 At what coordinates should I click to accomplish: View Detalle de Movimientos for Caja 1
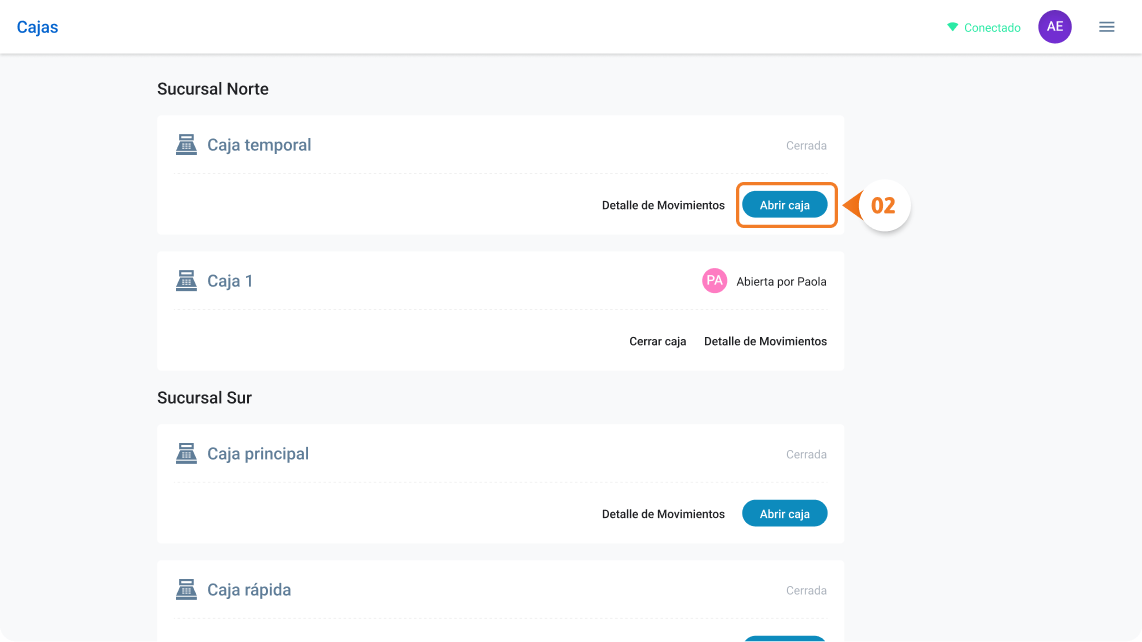click(x=765, y=341)
